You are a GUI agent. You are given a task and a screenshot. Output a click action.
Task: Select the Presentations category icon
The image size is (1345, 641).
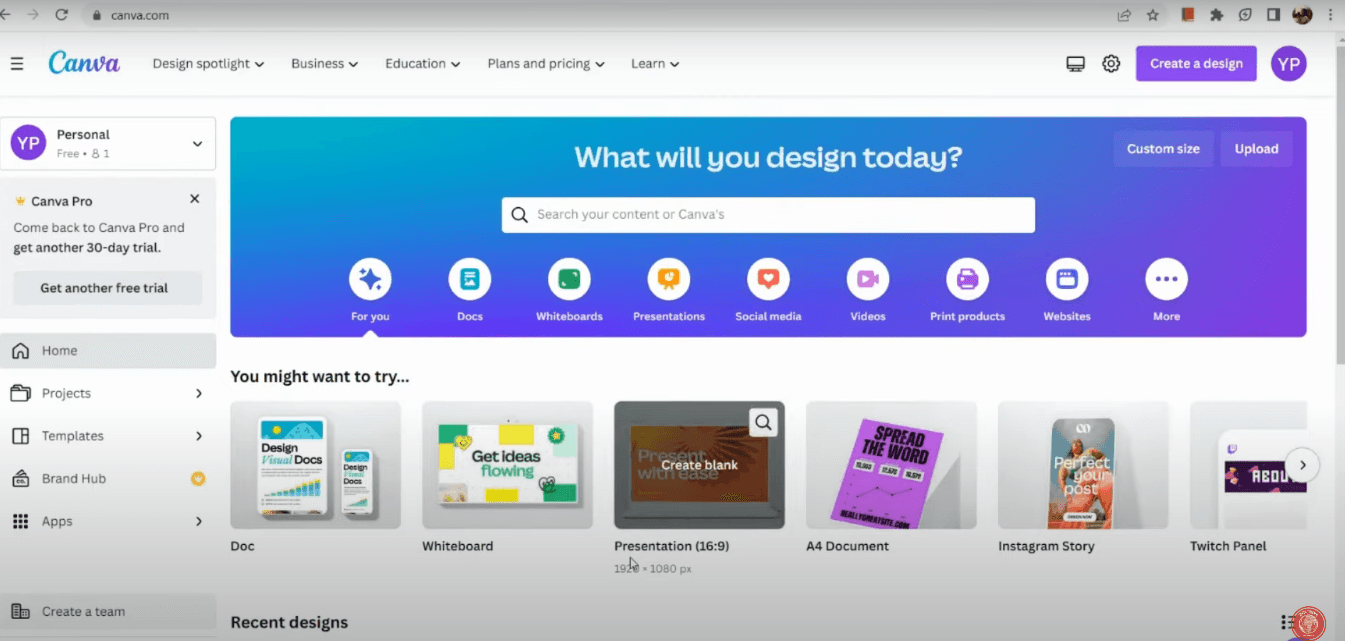point(668,279)
